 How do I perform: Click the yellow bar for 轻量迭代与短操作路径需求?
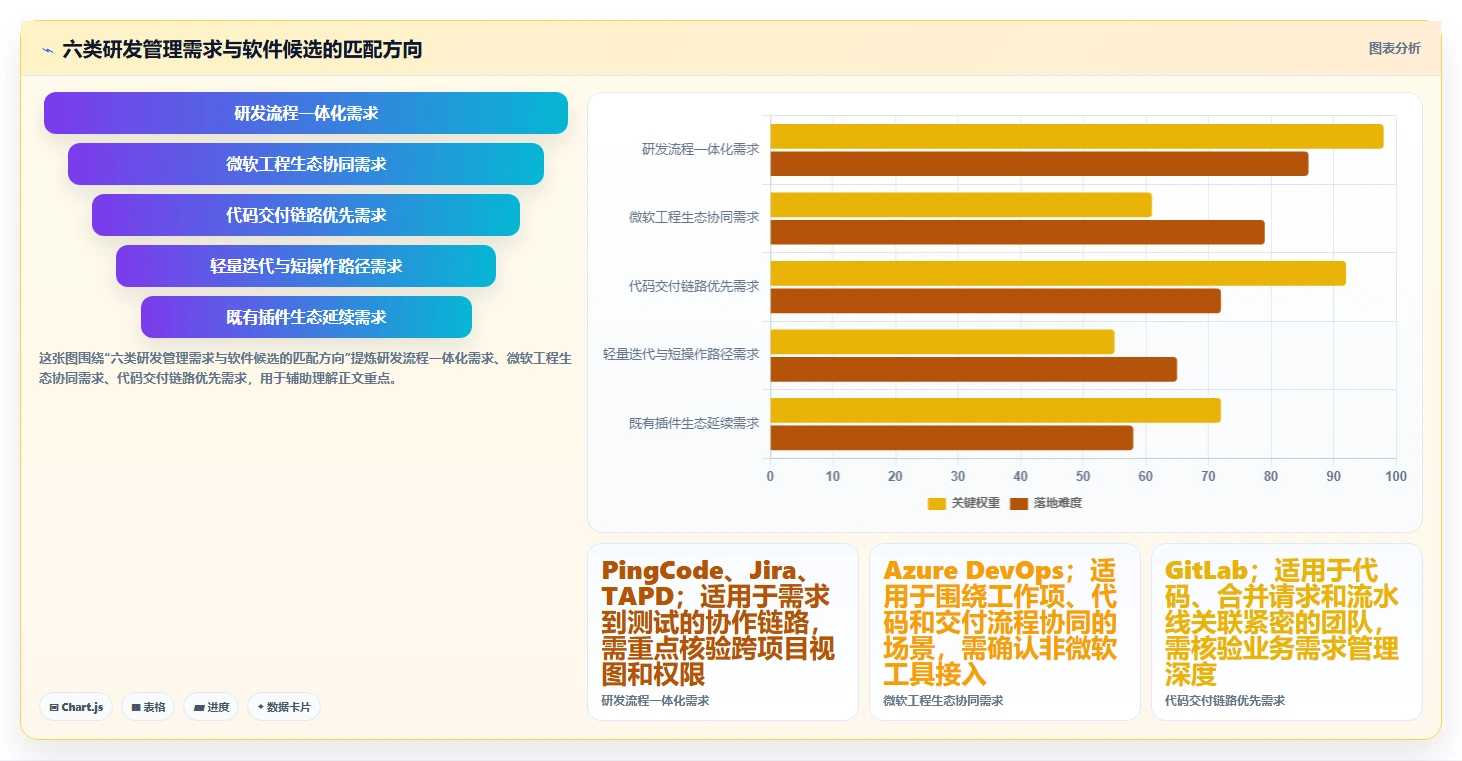pos(942,342)
